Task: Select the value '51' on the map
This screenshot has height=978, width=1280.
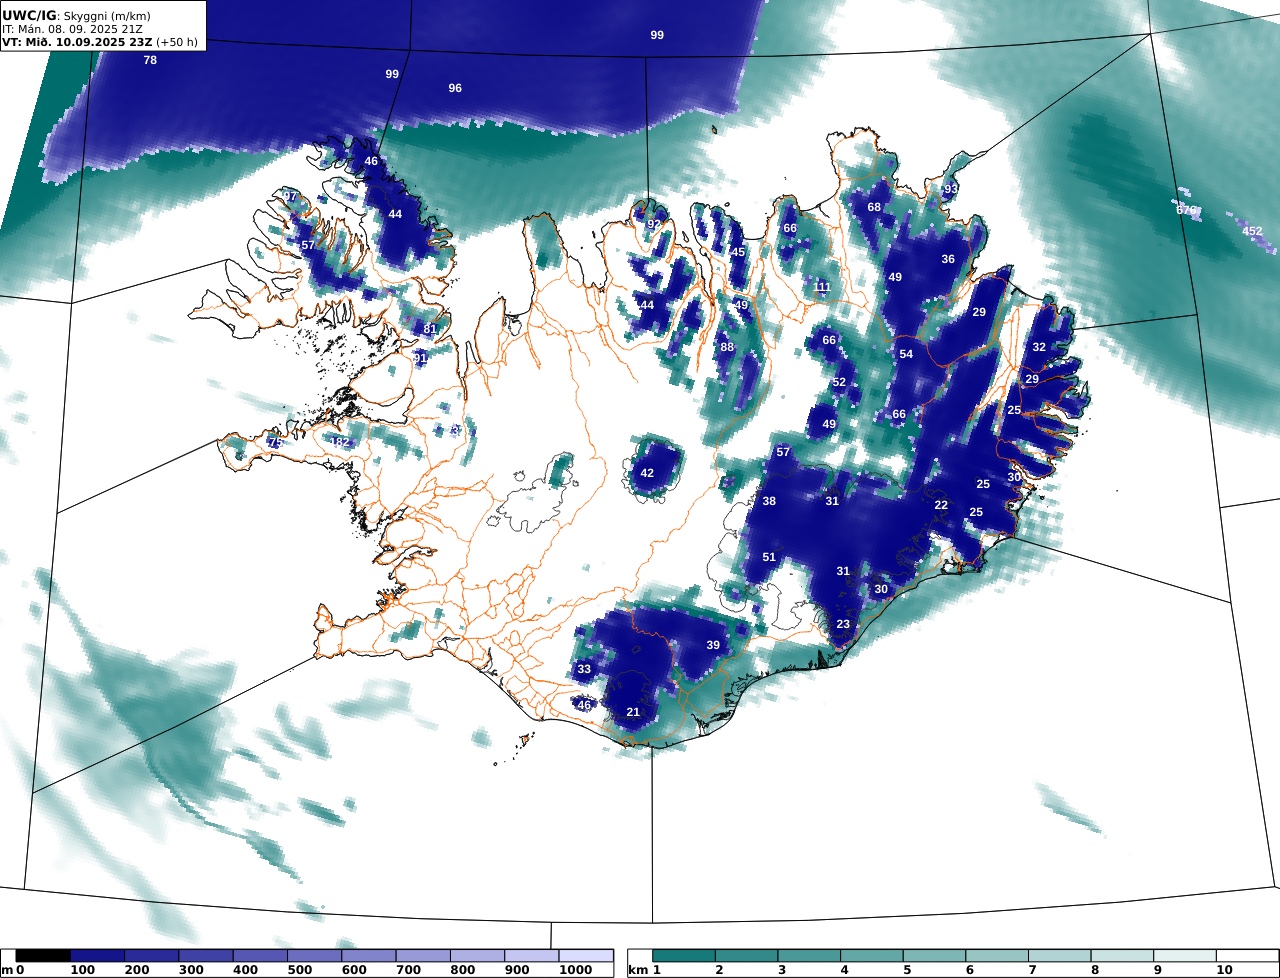Action: pyautogui.click(x=769, y=557)
